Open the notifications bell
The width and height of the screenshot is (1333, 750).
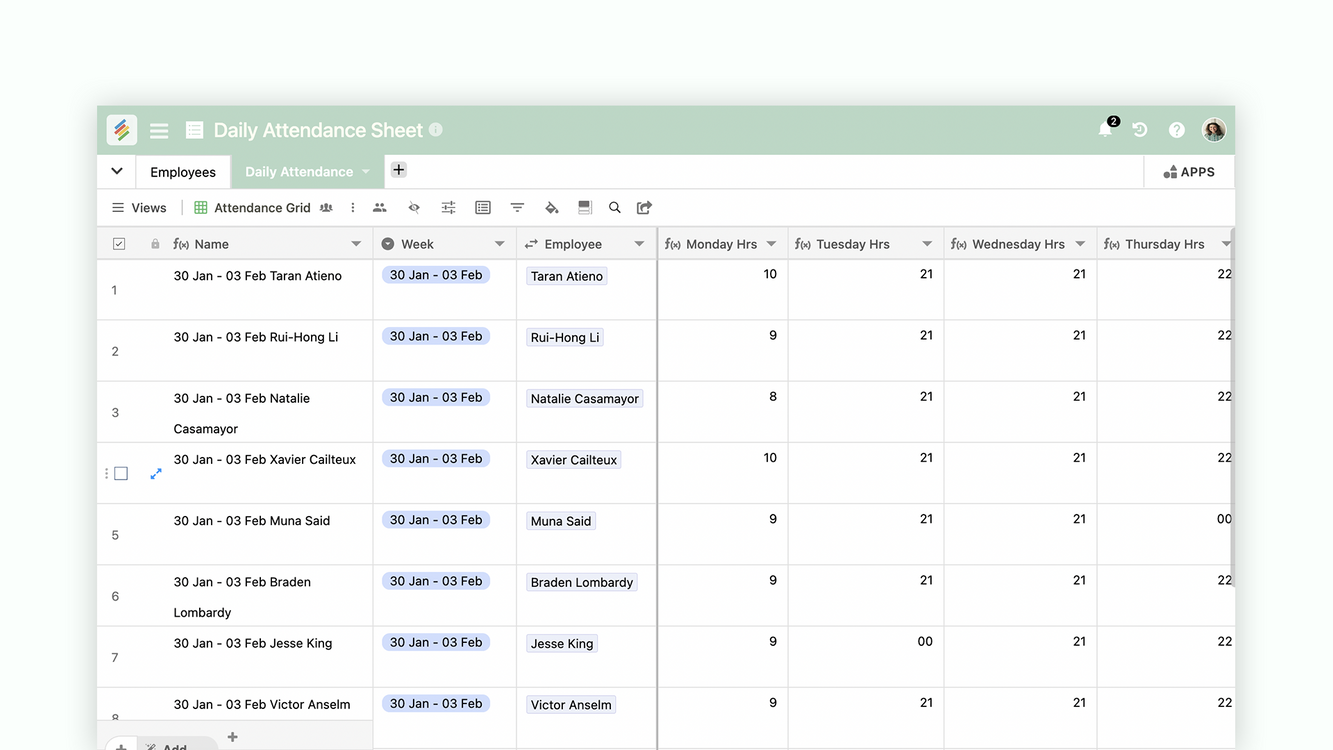coord(1105,130)
